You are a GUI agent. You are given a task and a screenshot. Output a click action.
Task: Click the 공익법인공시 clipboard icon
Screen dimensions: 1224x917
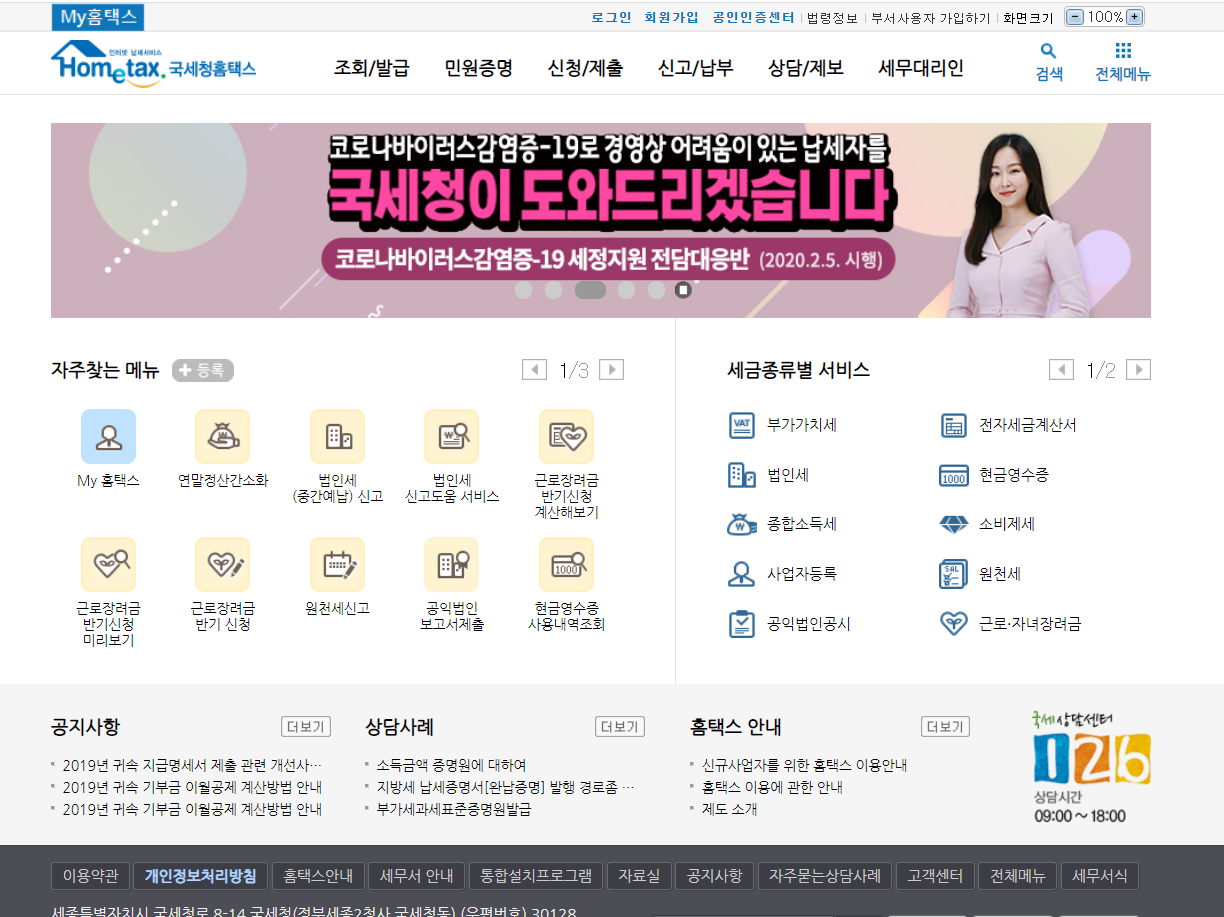tap(741, 624)
